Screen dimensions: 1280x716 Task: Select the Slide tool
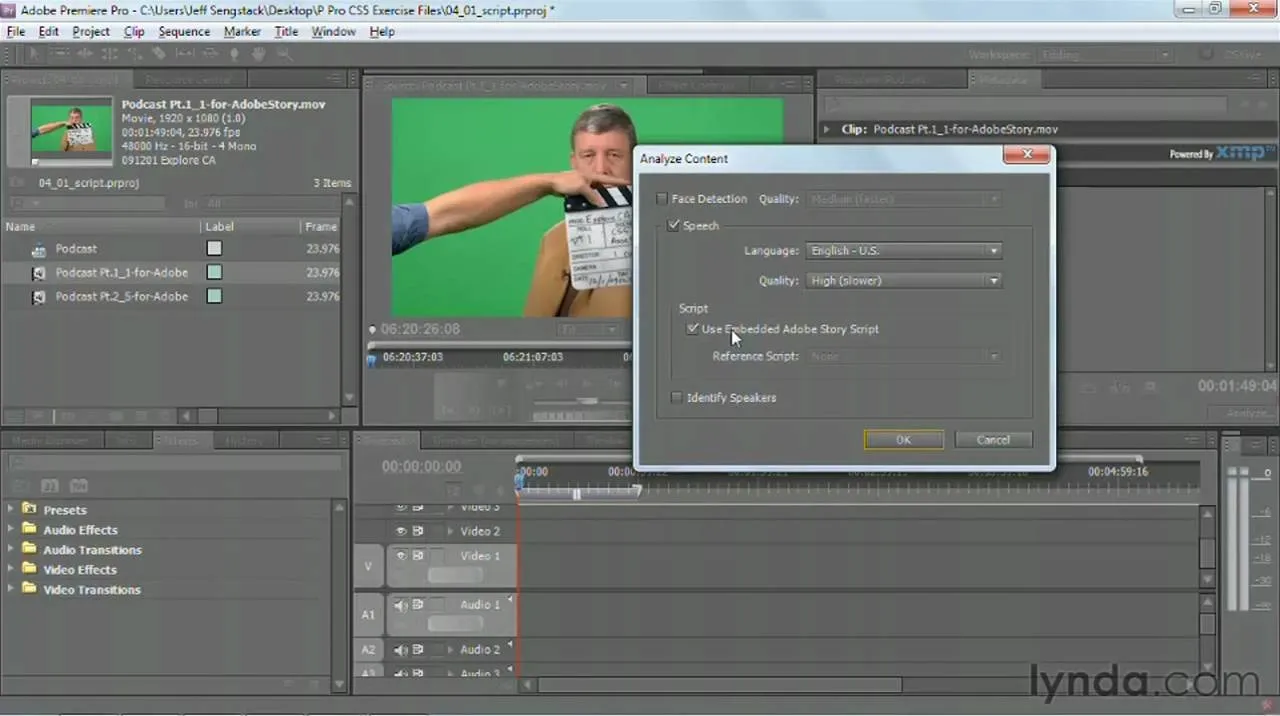(209, 54)
